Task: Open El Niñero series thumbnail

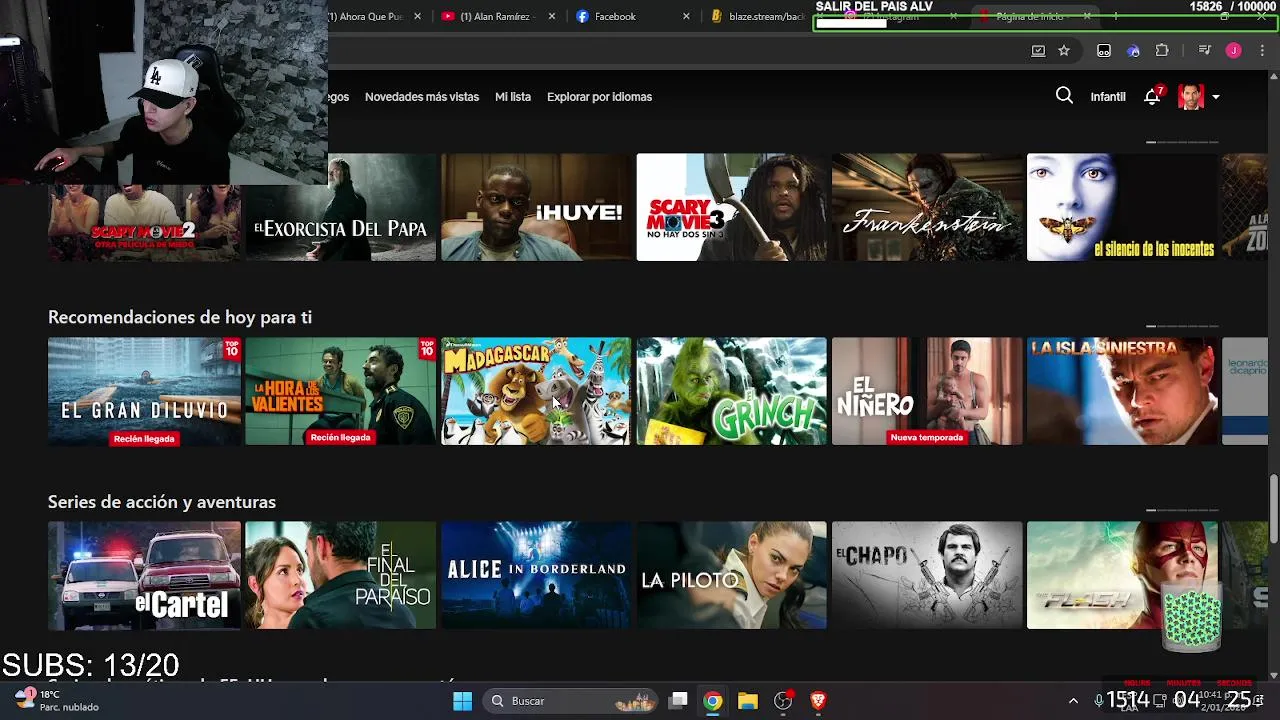Action: tap(927, 391)
